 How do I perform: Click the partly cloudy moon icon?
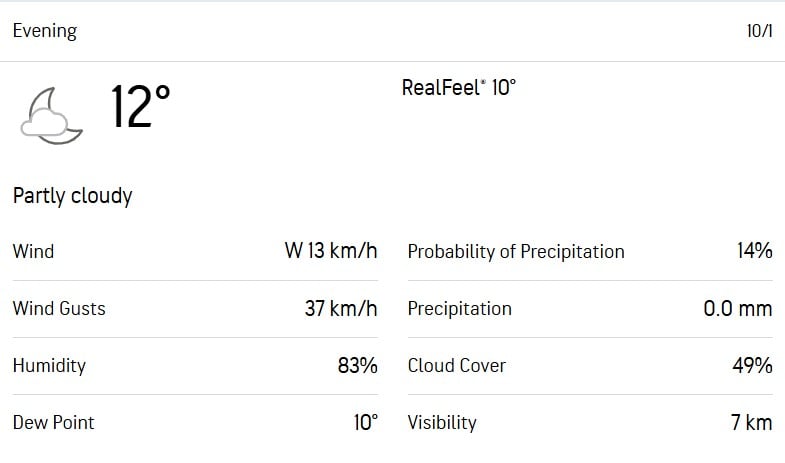pos(50,114)
